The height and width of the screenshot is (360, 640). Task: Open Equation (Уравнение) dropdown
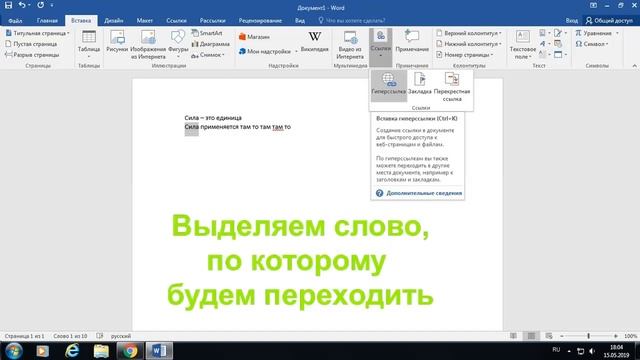[597, 33]
